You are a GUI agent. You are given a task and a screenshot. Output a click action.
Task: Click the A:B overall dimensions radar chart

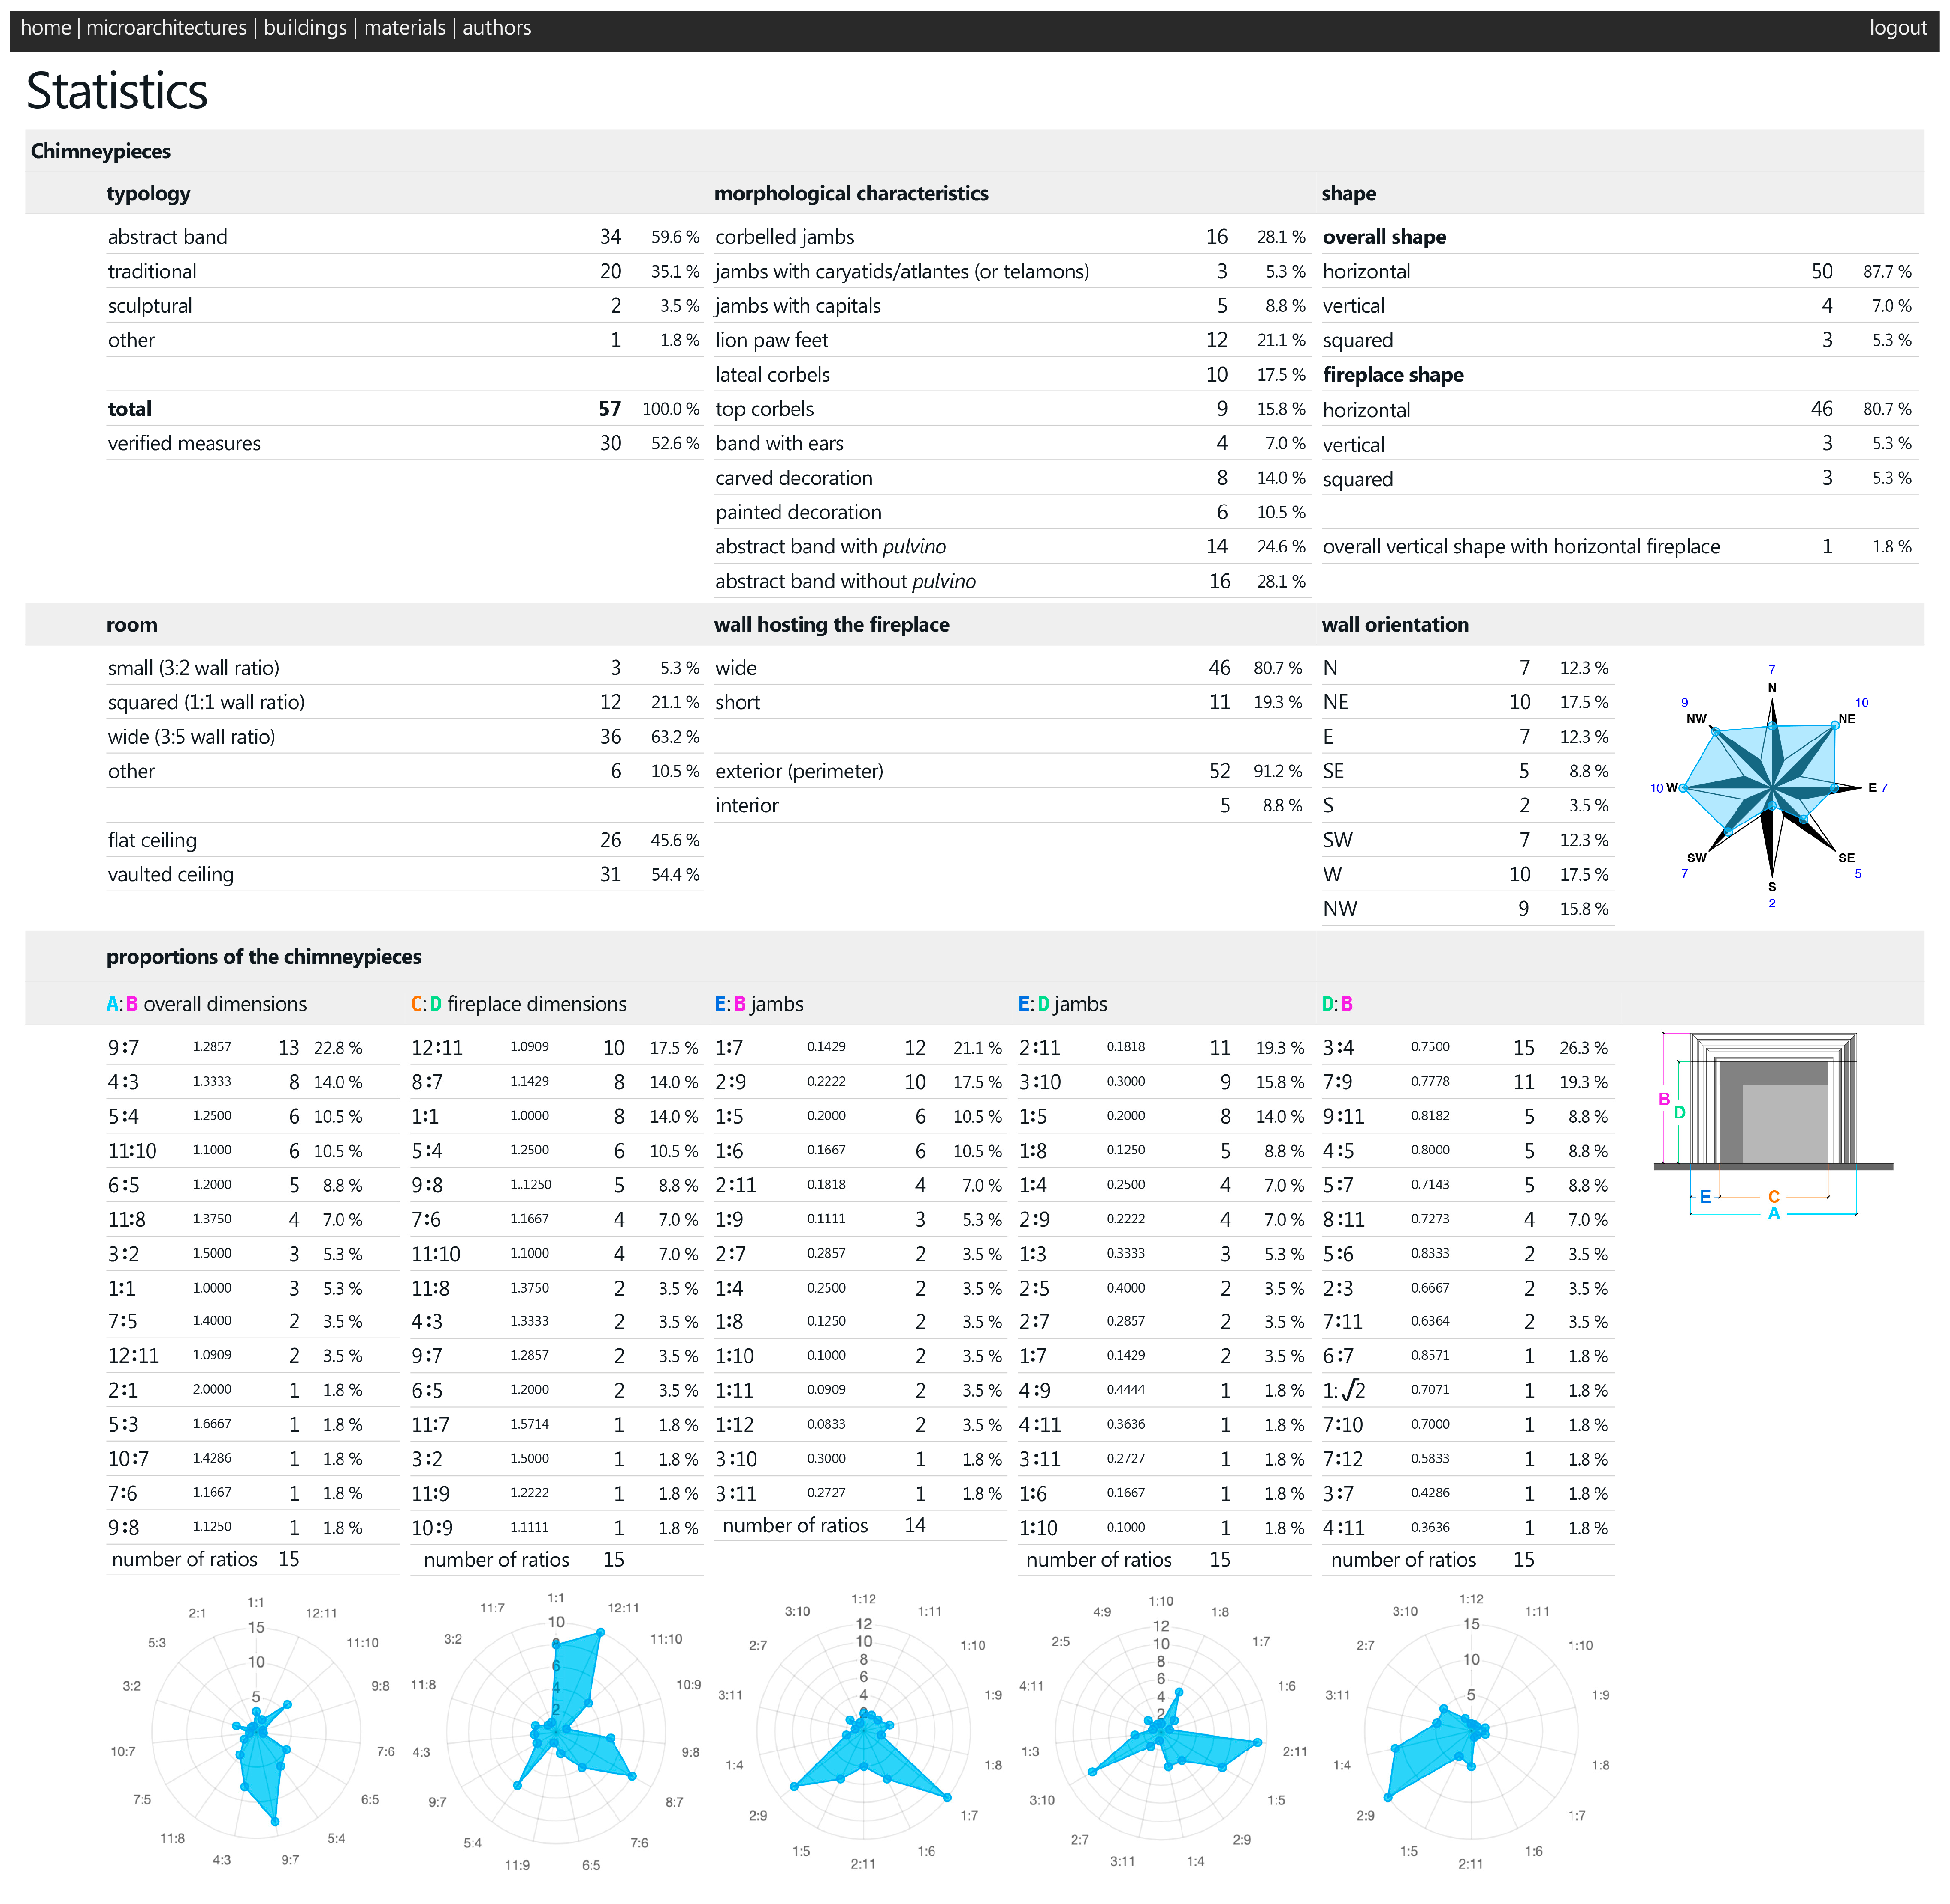click(x=256, y=1732)
